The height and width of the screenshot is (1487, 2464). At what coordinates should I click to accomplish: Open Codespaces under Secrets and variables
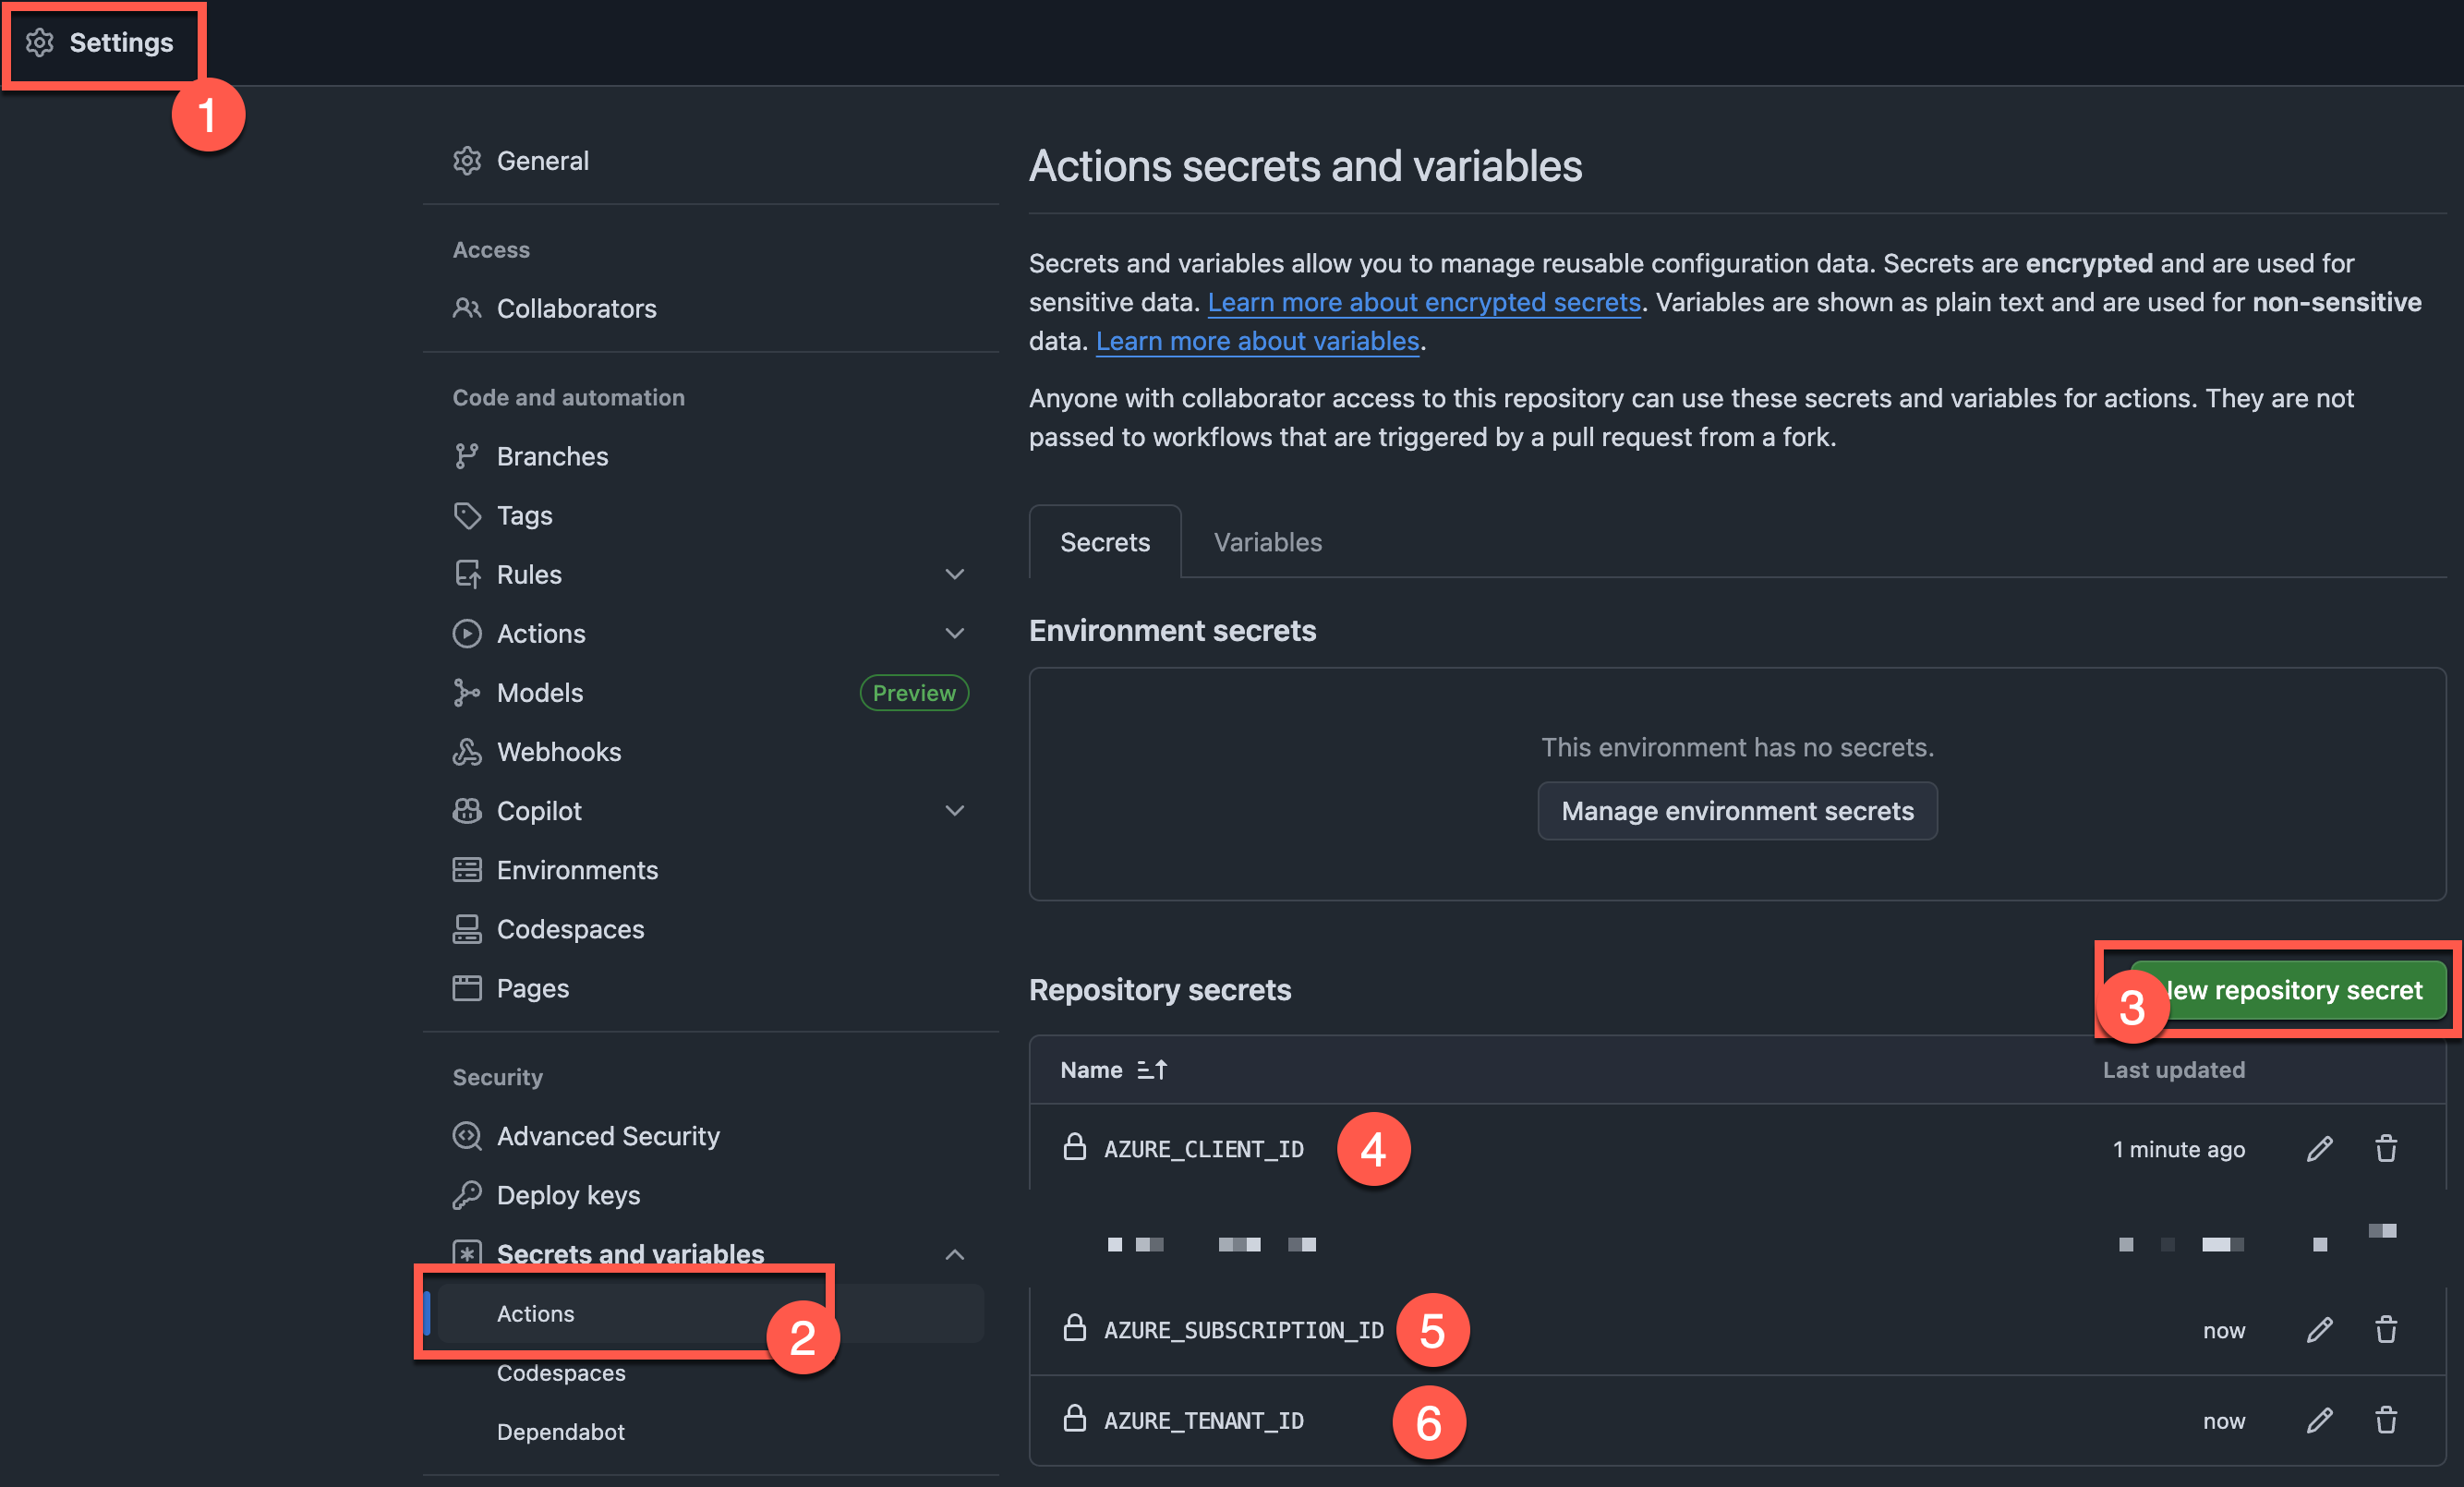tap(561, 1372)
